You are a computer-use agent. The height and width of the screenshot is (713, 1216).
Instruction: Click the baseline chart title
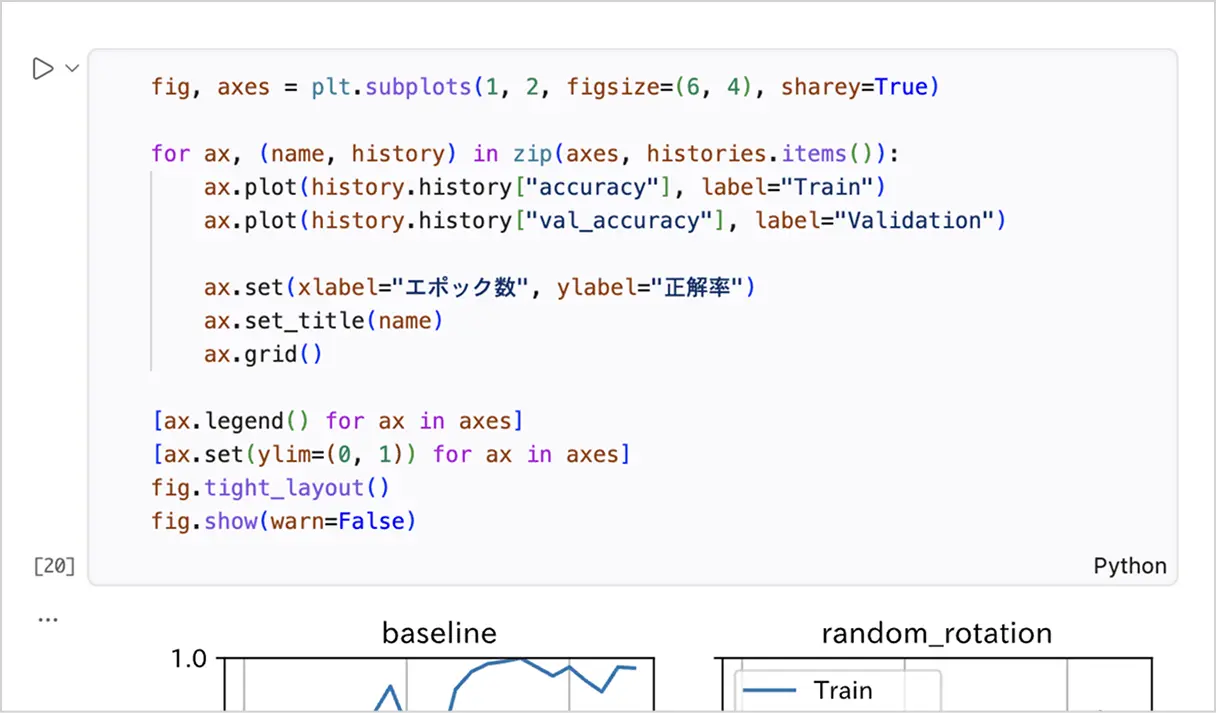(x=439, y=634)
